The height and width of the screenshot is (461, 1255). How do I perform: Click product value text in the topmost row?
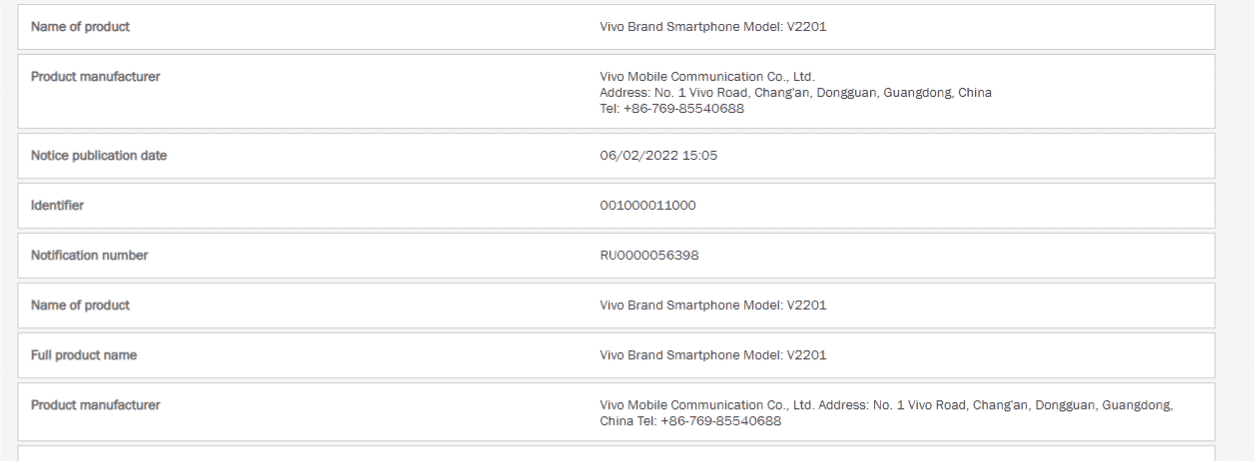point(712,27)
